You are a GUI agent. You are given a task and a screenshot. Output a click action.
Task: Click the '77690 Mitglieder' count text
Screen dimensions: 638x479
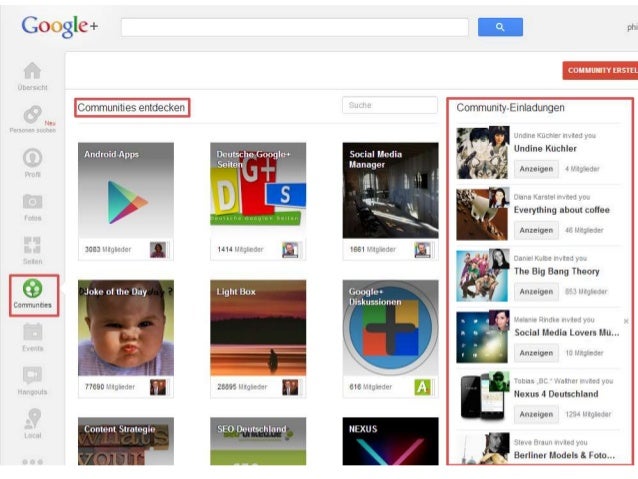pyautogui.click(x=109, y=387)
